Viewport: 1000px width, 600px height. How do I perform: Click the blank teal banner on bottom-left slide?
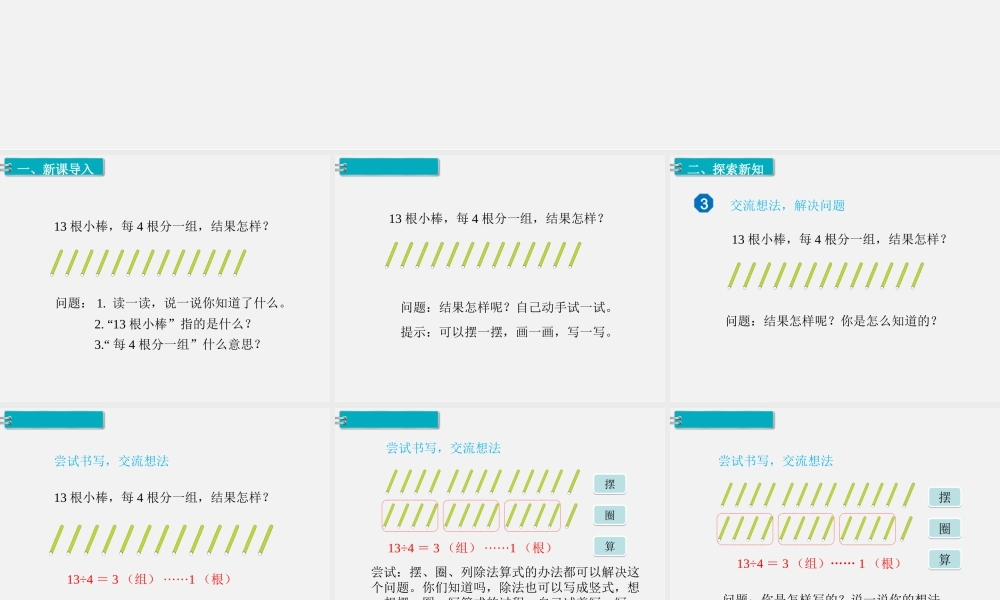pos(55,420)
